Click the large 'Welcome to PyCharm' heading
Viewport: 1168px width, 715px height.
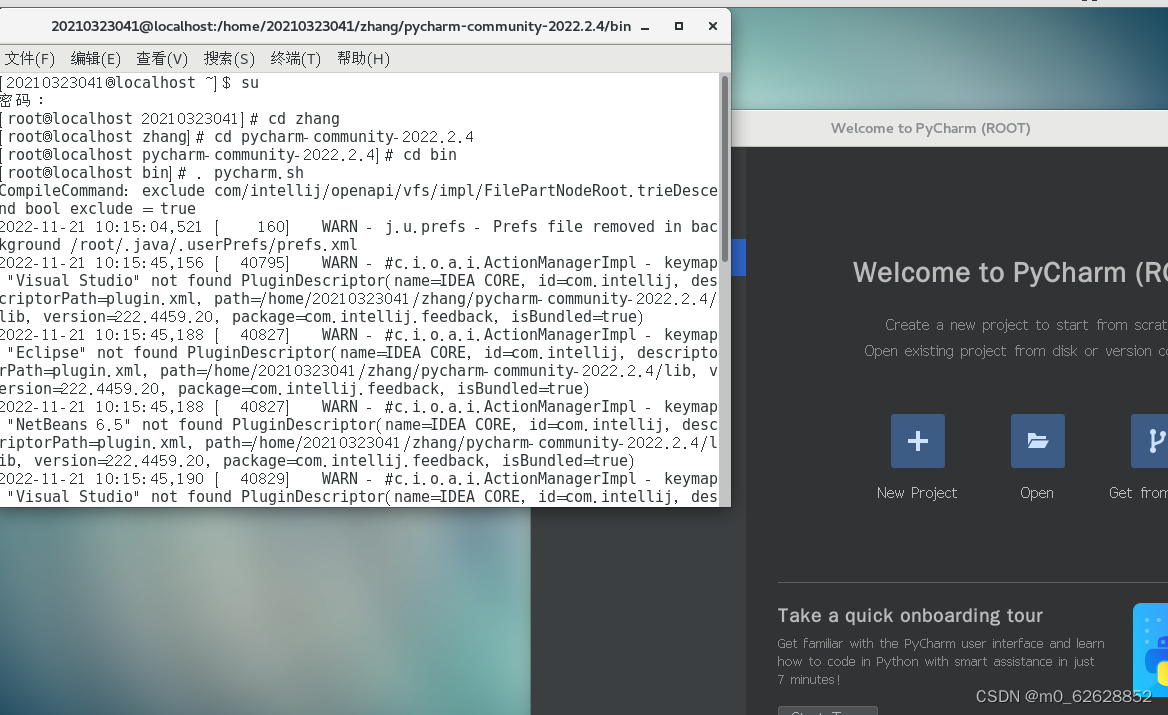tap(1010, 273)
